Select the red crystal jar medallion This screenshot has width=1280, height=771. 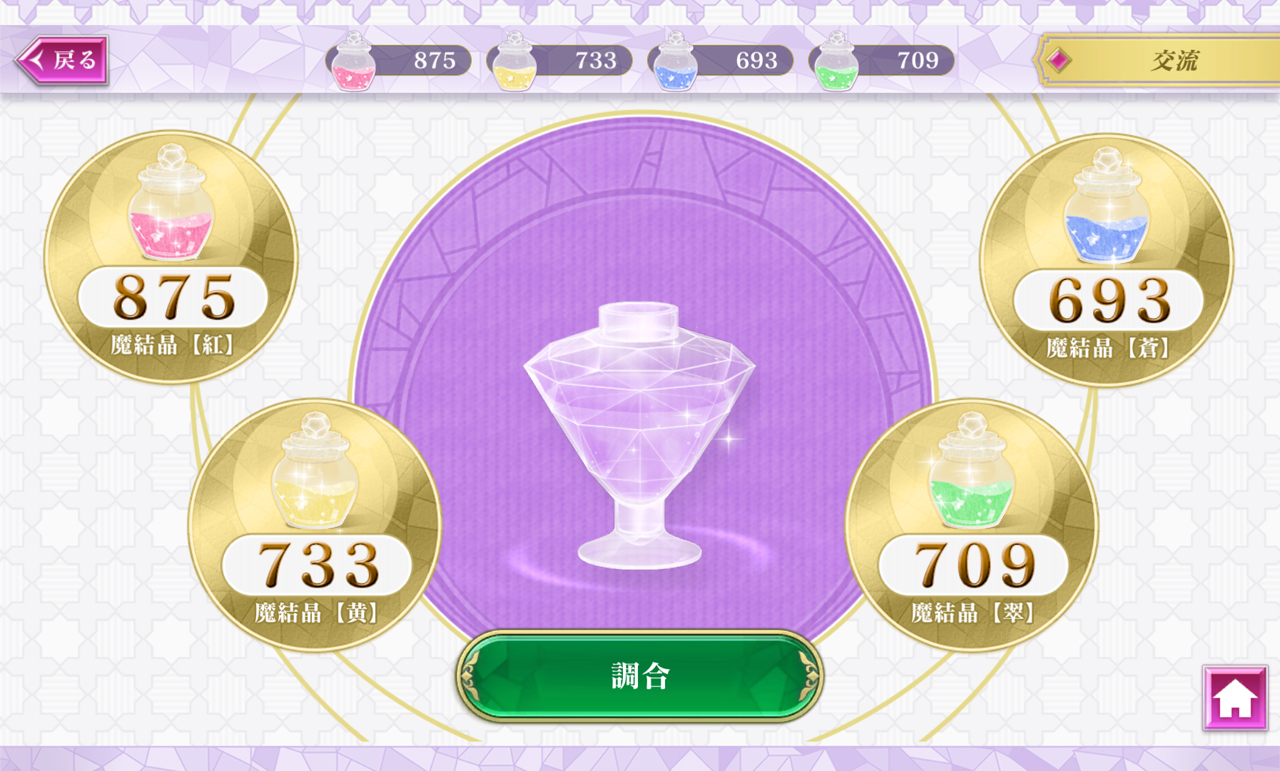[x=171, y=257]
